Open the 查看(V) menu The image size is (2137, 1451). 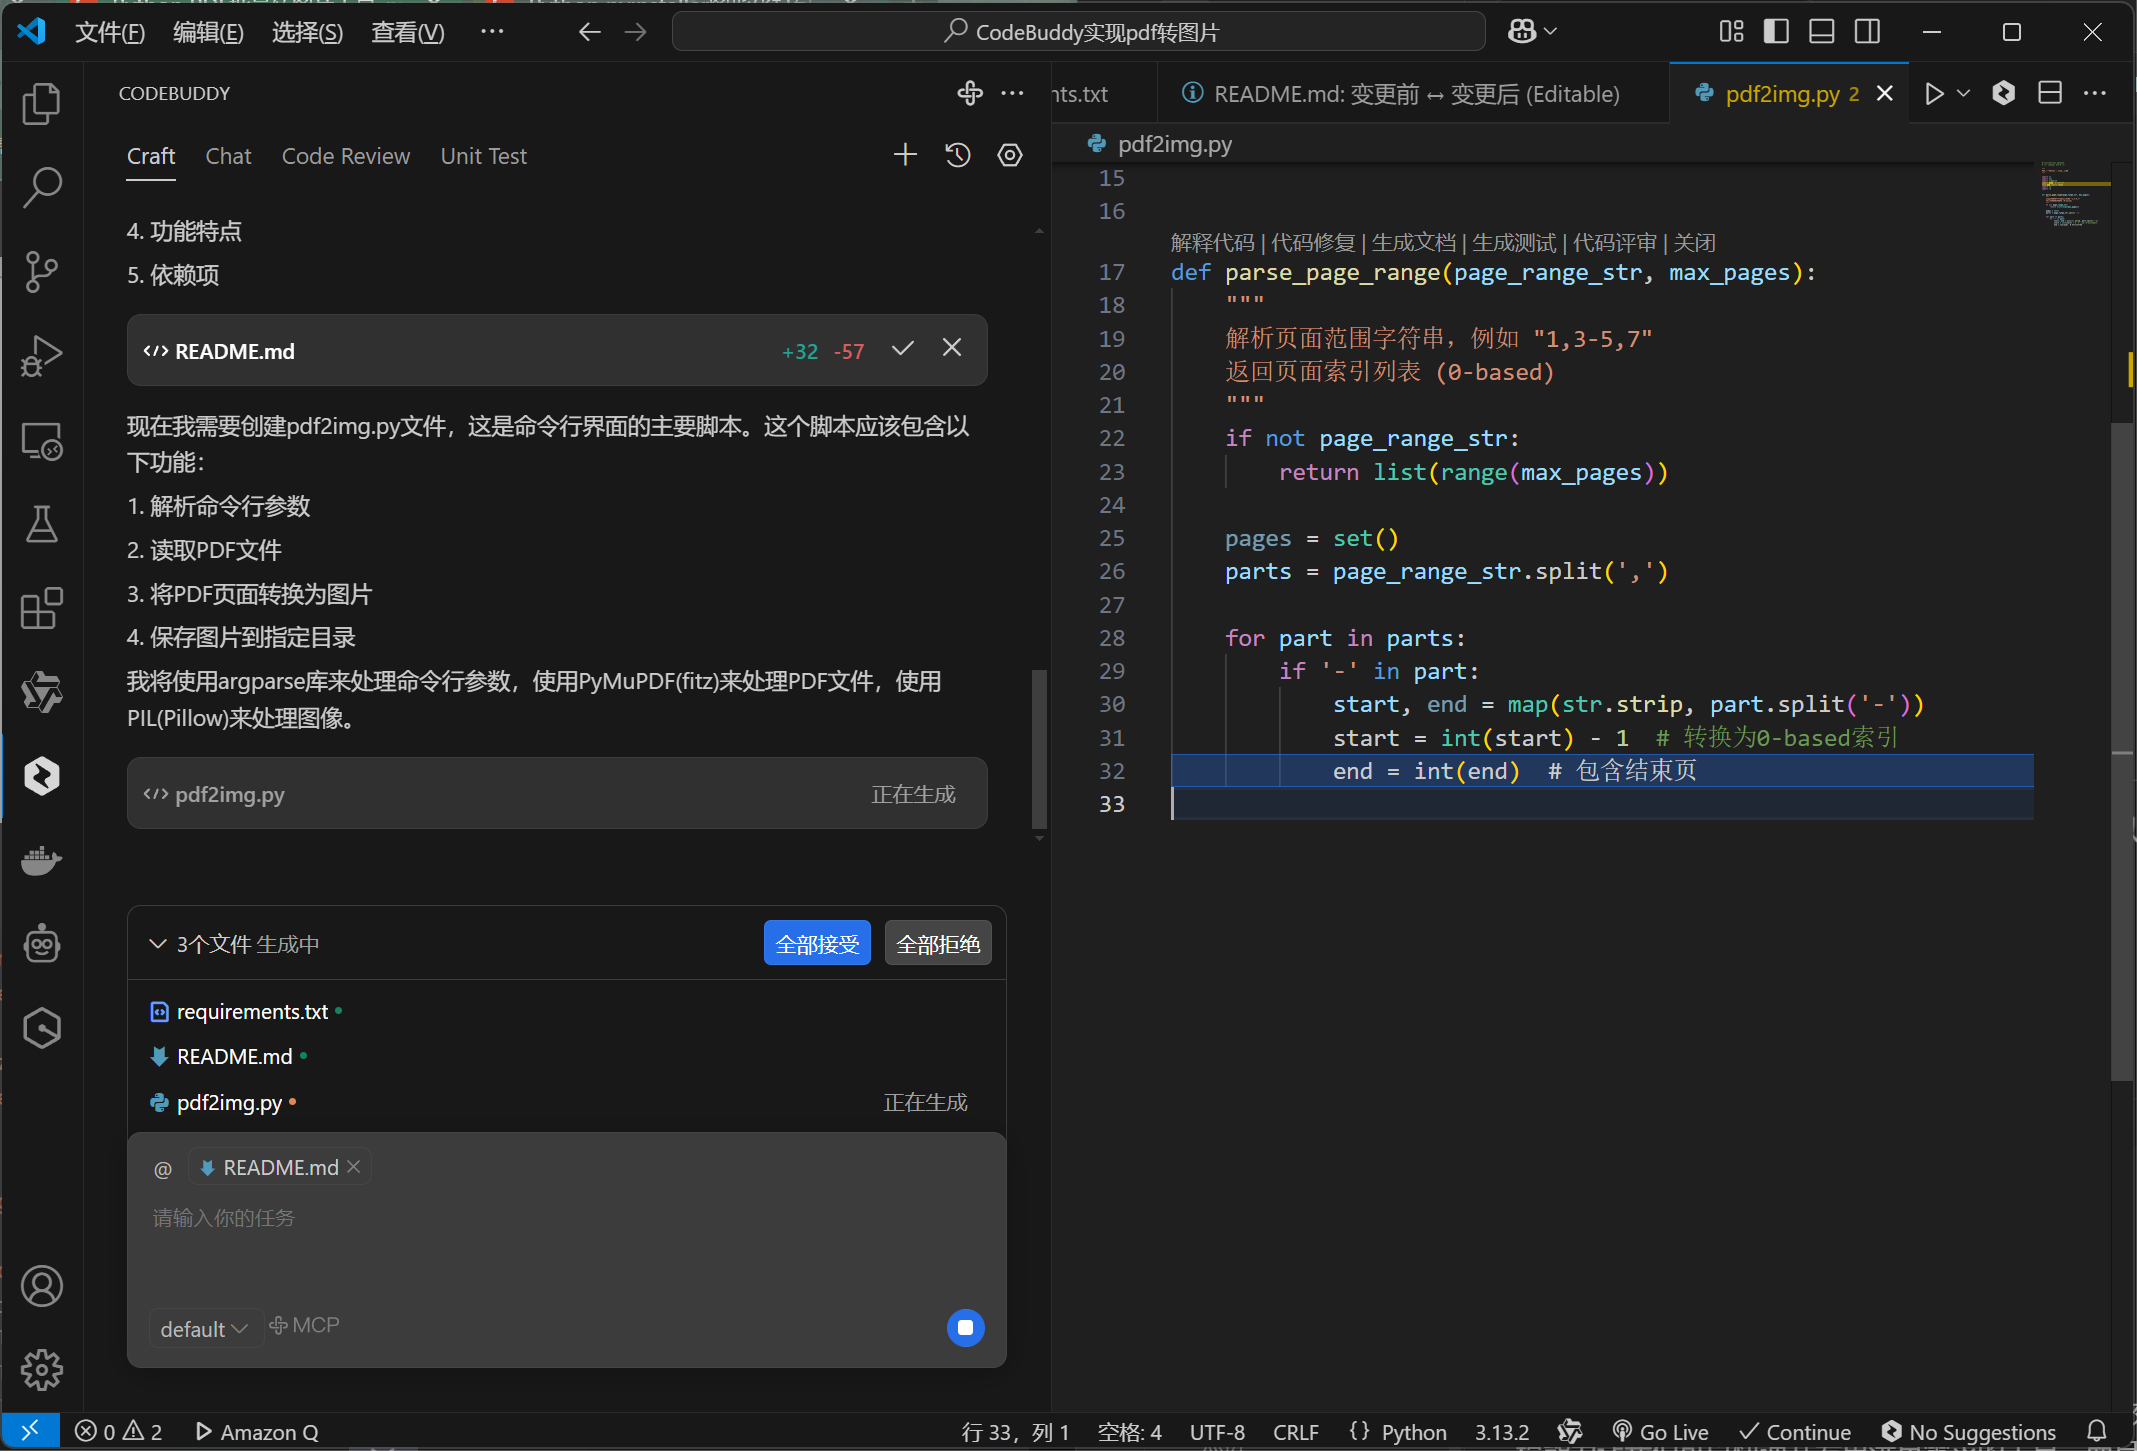tap(407, 33)
